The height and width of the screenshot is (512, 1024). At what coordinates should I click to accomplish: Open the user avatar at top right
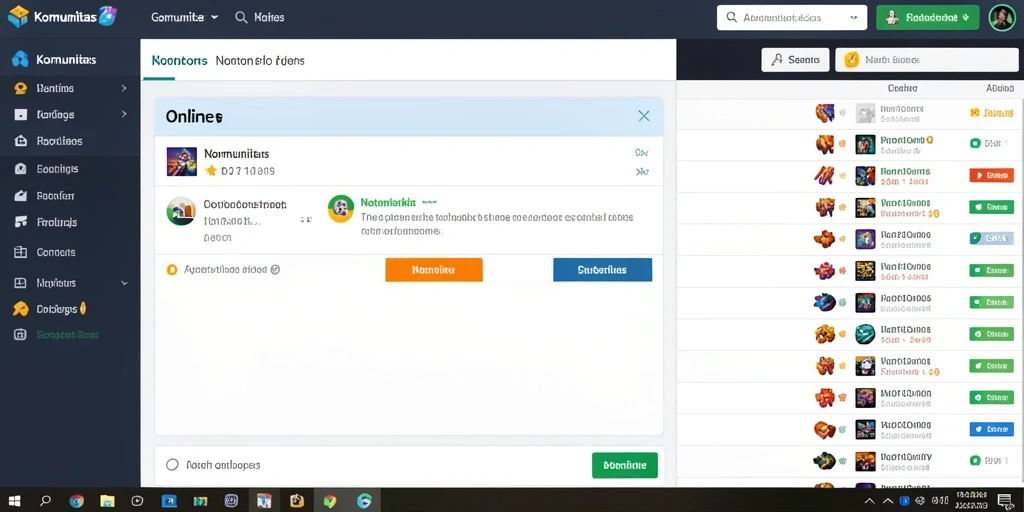point(1002,18)
